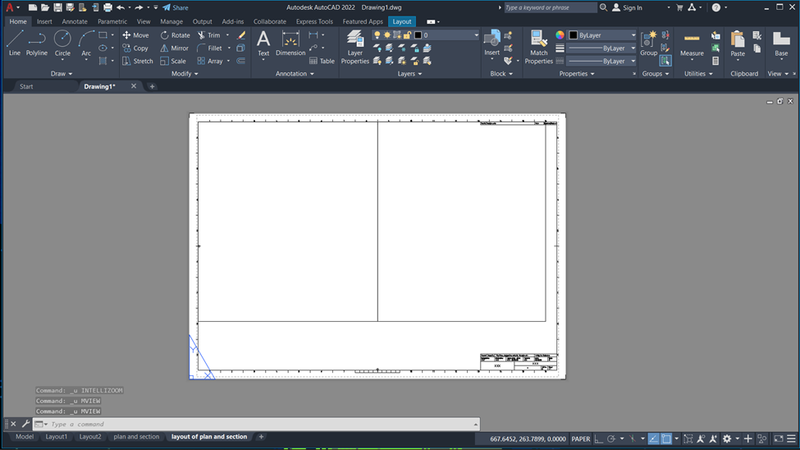The width and height of the screenshot is (800, 450).
Task: Activate the Trim tool
Action: (209, 35)
